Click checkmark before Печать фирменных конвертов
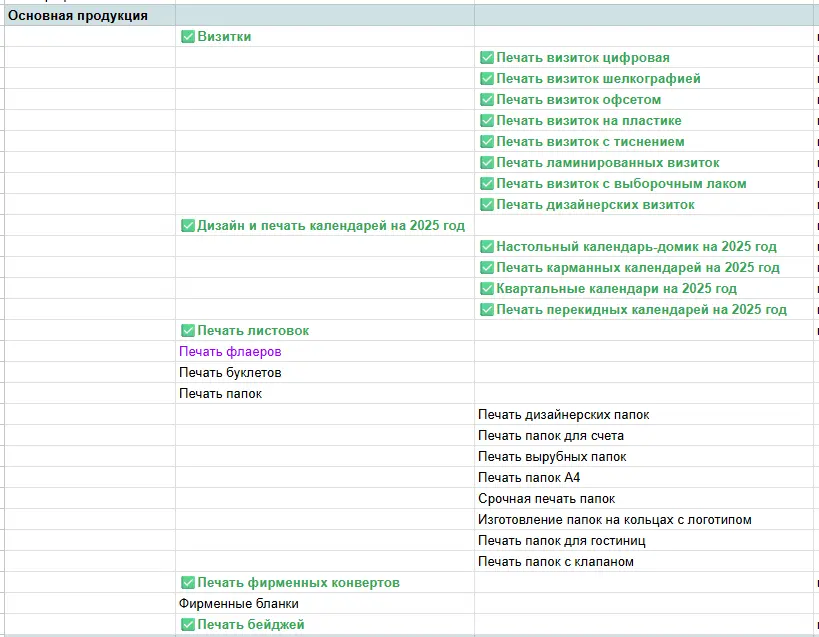Image resolution: width=819 pixels, height=637 pixels. point(187,583)
